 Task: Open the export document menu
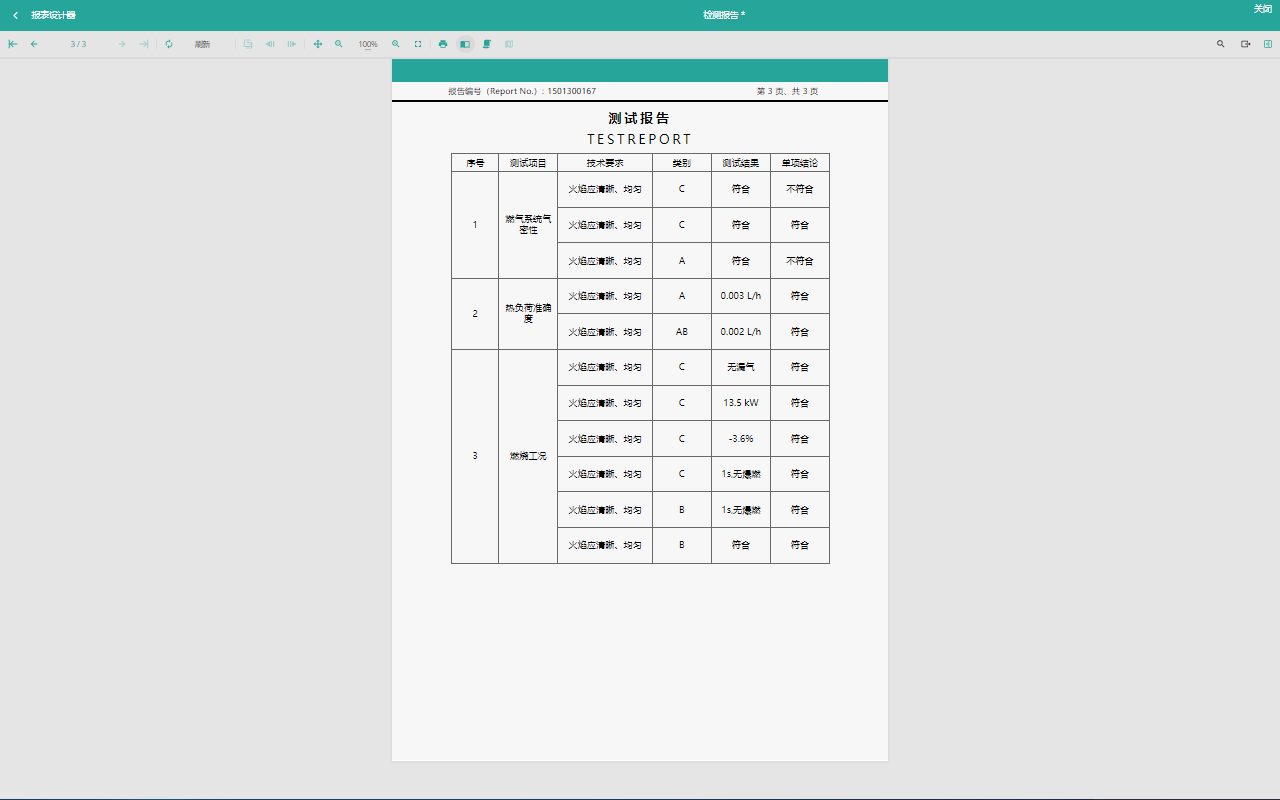(1246, 44)
